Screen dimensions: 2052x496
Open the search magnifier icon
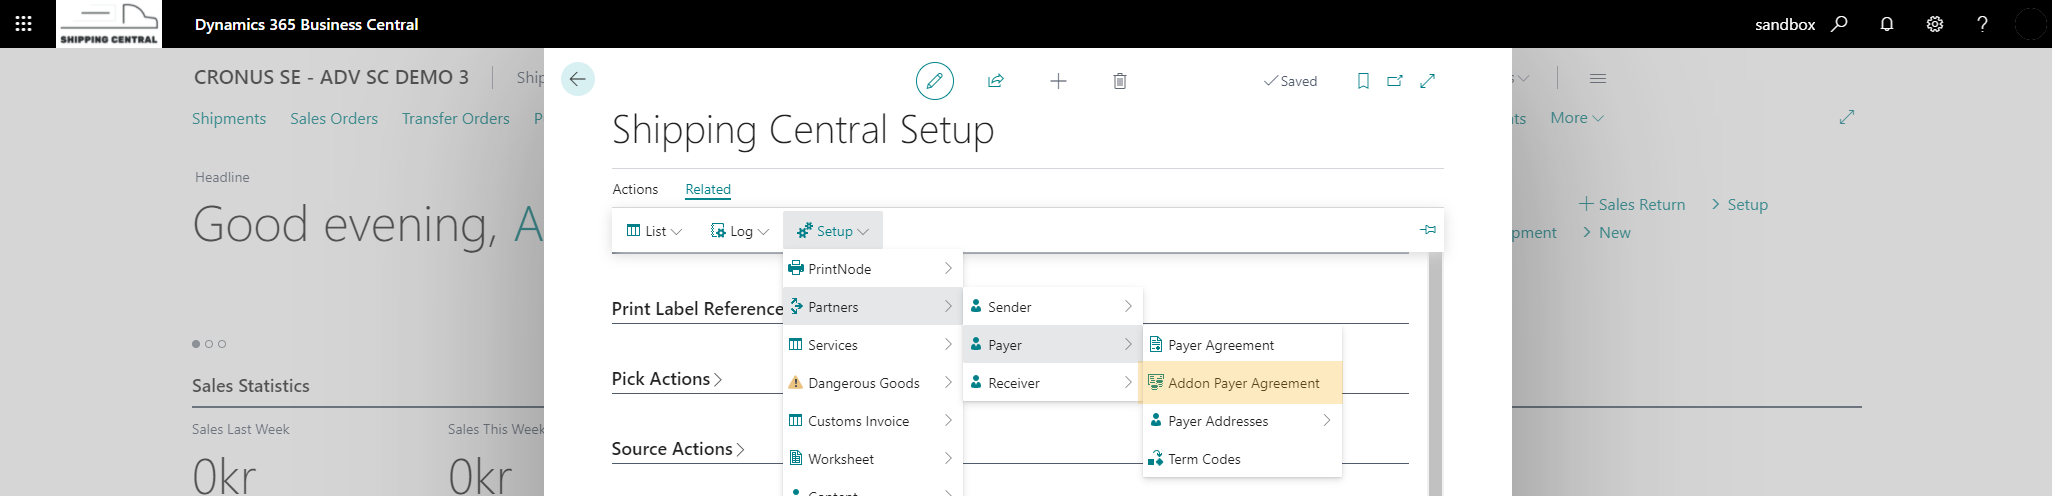[1839, 24]
